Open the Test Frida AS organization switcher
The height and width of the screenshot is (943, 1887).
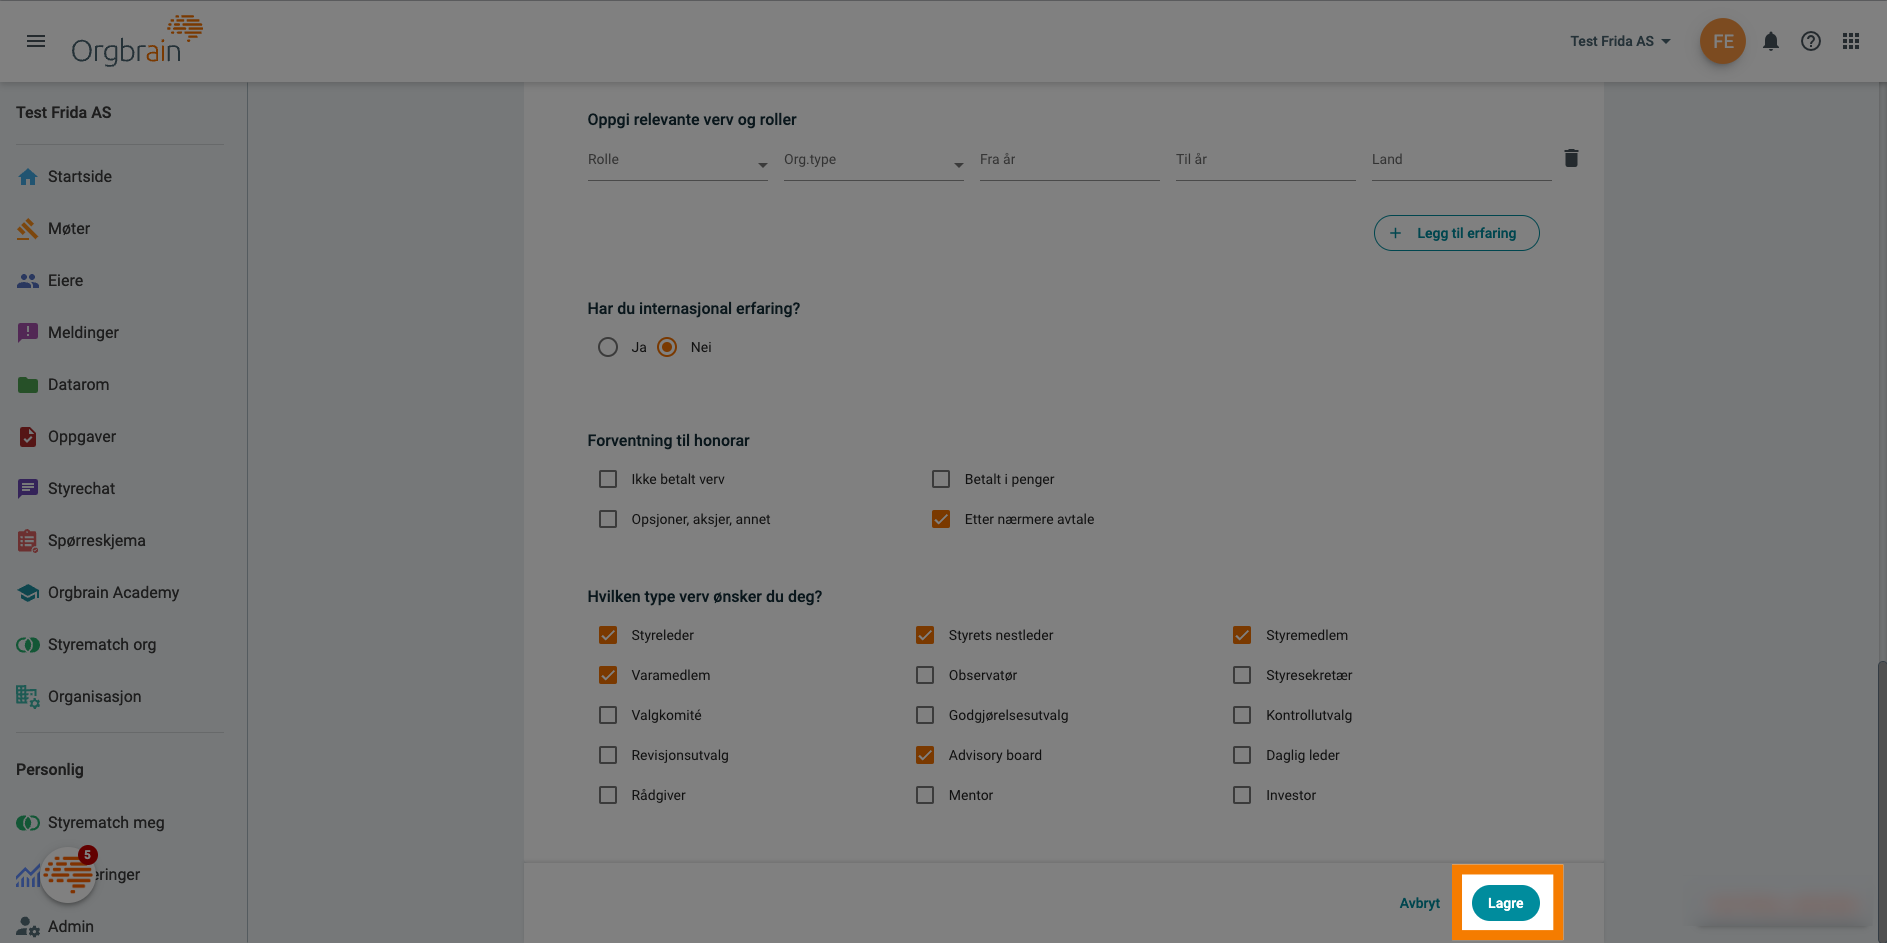[x=1620, y=41]
